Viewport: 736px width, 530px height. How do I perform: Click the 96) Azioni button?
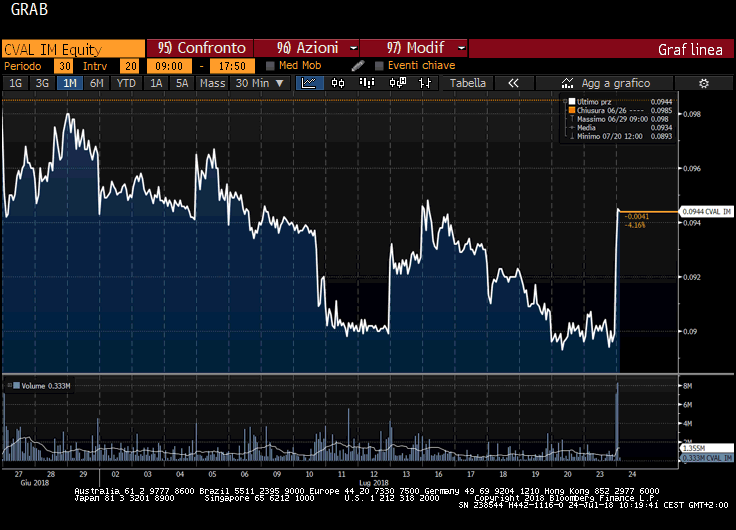(307, 48)
